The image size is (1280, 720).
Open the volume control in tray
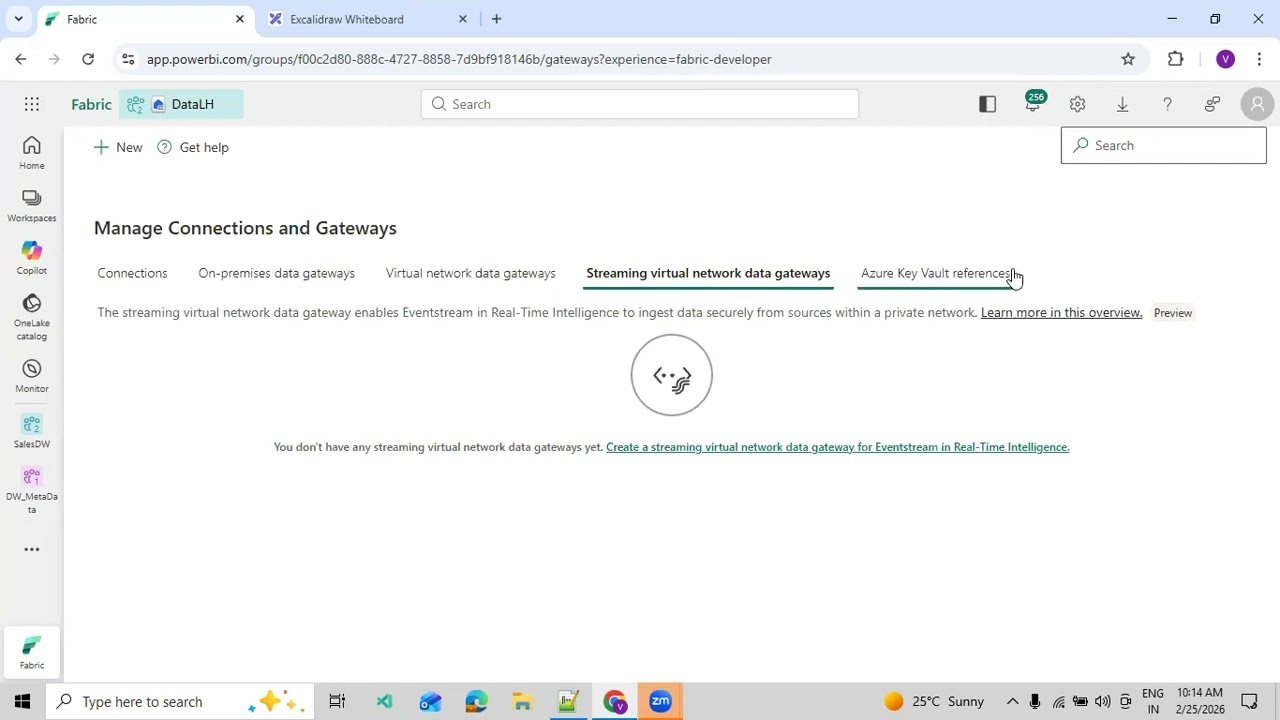pyautogui.click(x=1103, y=701)
